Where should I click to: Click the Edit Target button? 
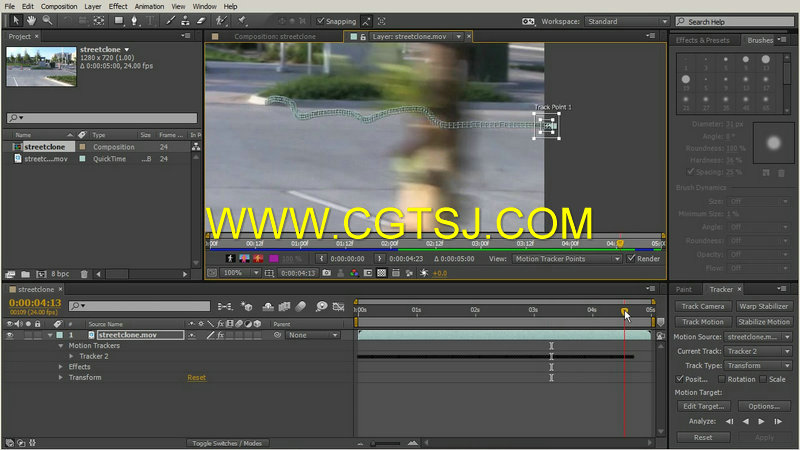click(x=704, y=406)
